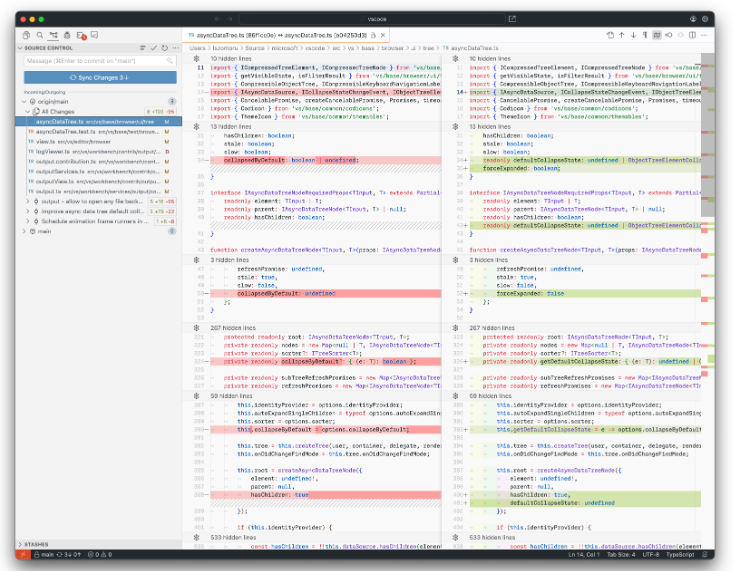The width and height of the screenshot is (733, 571).
Task: Expand the STASHES section
Action: (35, 544)
